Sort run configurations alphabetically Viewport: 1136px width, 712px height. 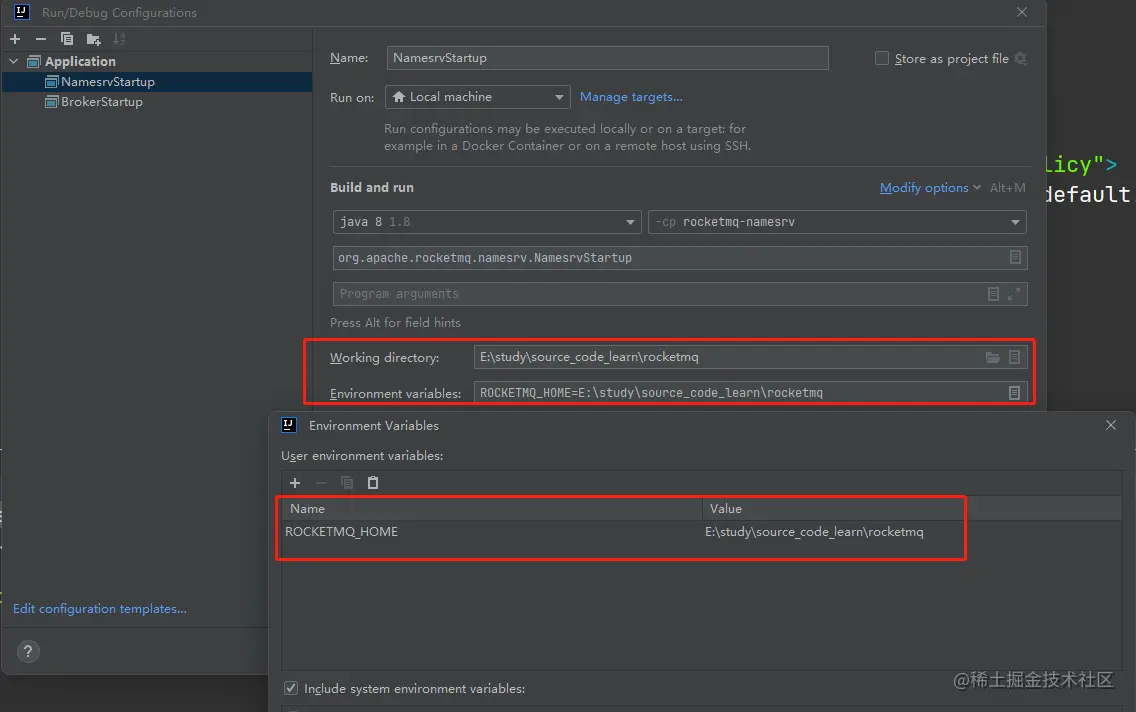pyautogui.click(x=120, y=39)
